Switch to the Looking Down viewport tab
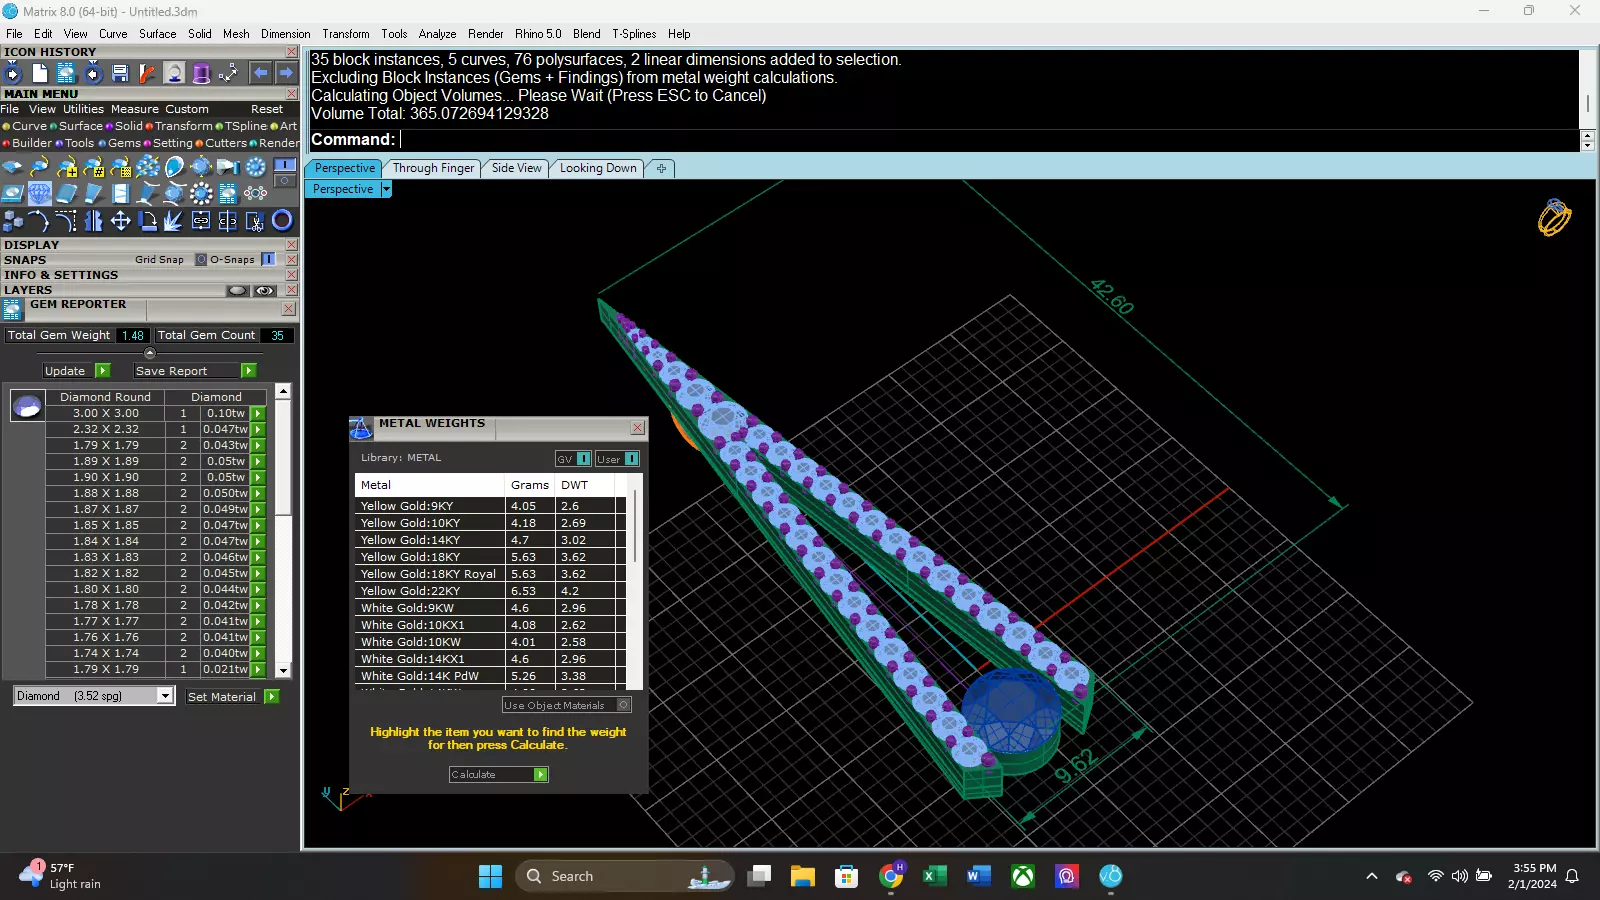 tap(598, 168)
